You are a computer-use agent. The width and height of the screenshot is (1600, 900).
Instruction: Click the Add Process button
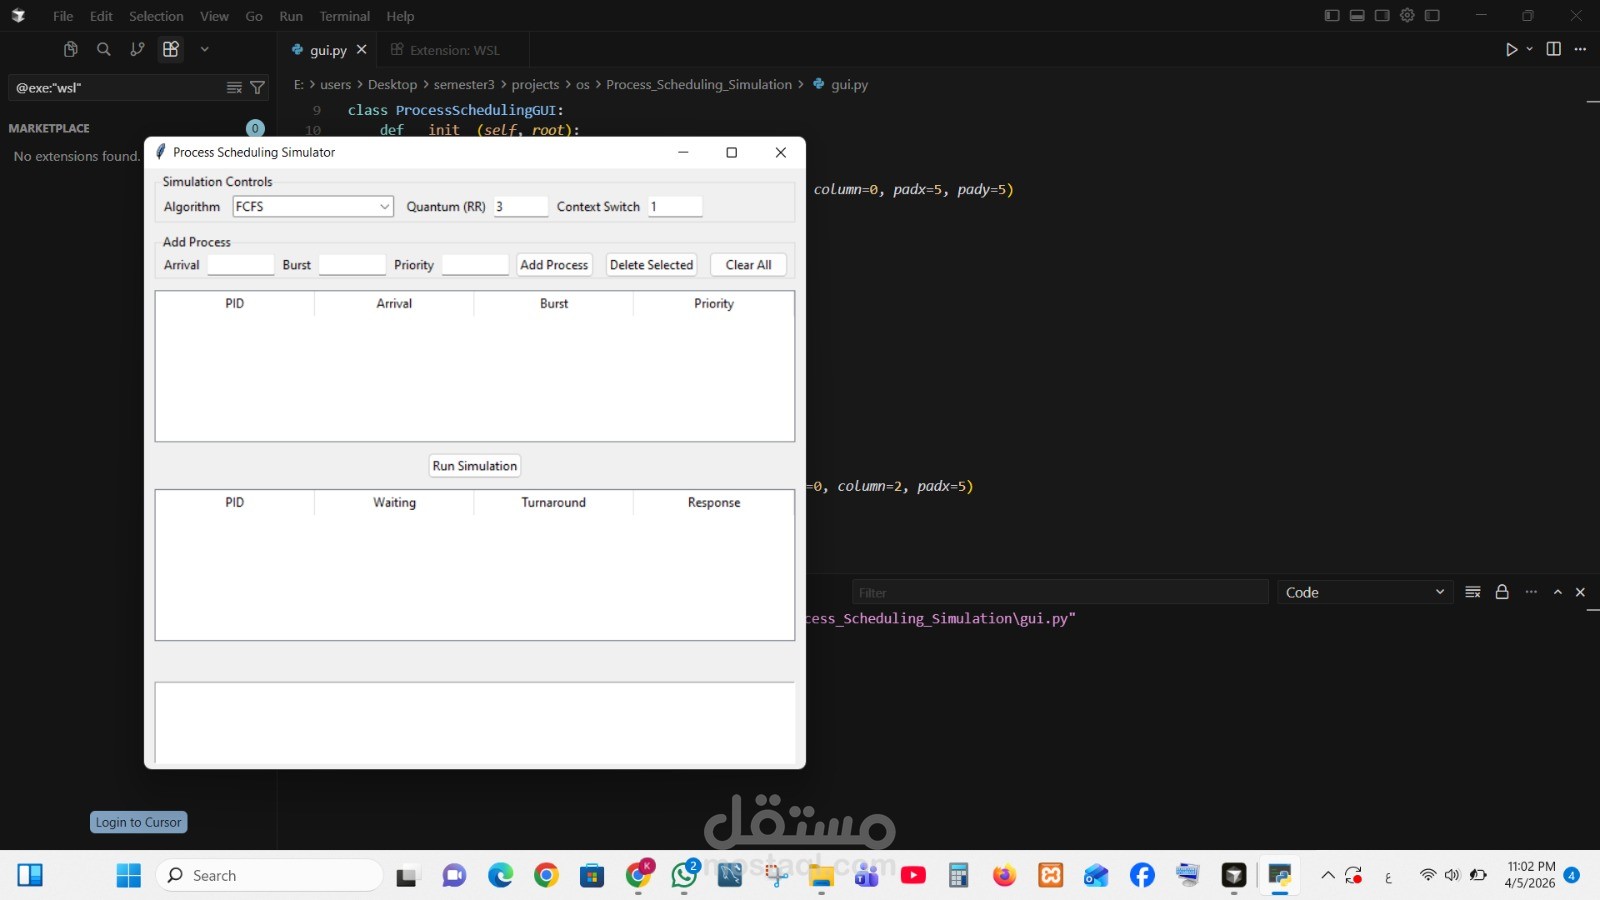554,265
